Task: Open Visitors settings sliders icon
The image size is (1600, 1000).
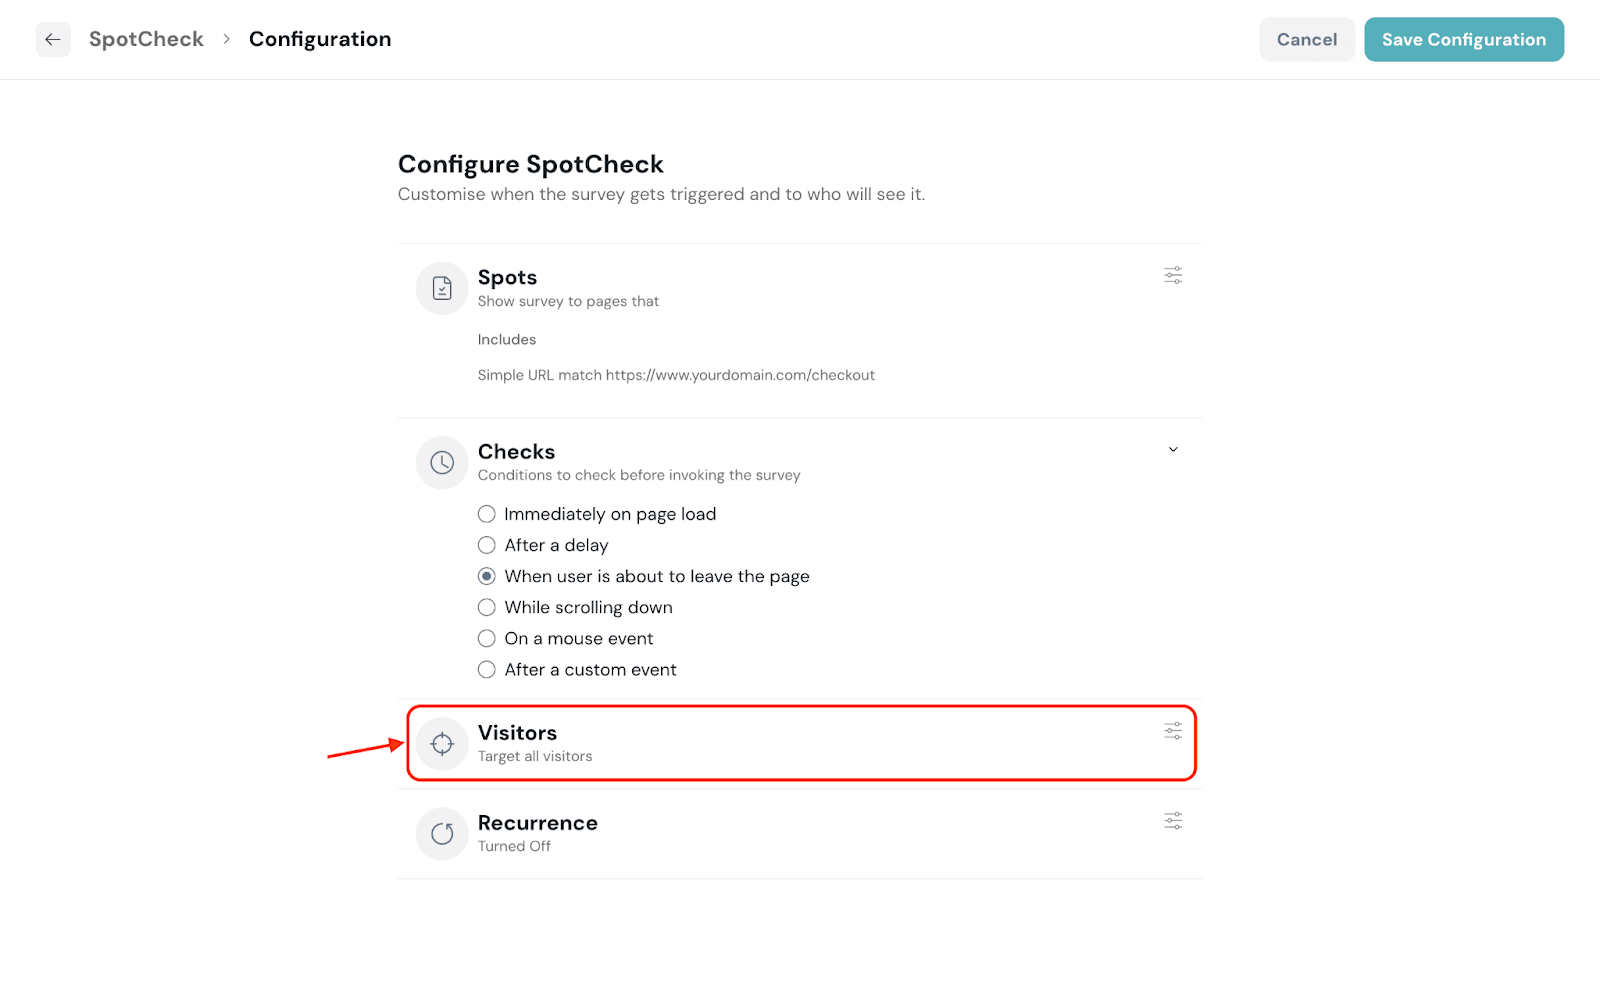Action: [x=1173, y=731]
